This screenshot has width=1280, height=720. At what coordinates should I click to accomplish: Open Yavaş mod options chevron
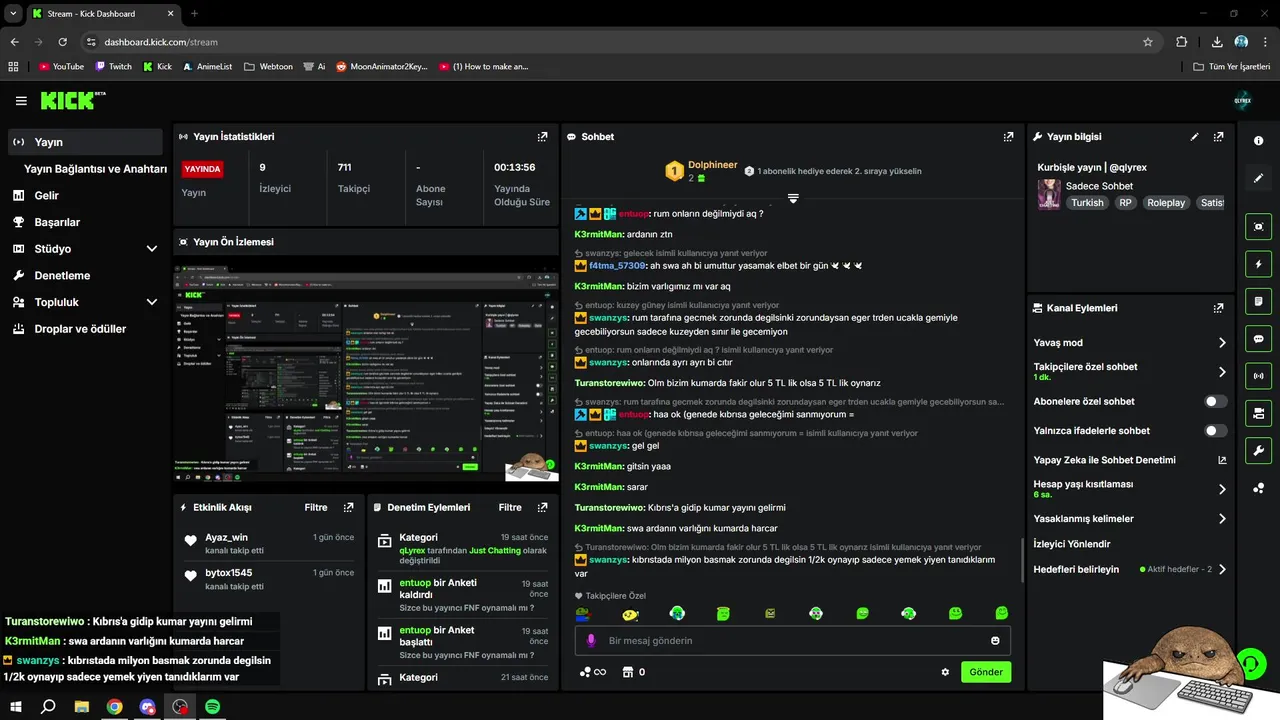point(1222,343)
